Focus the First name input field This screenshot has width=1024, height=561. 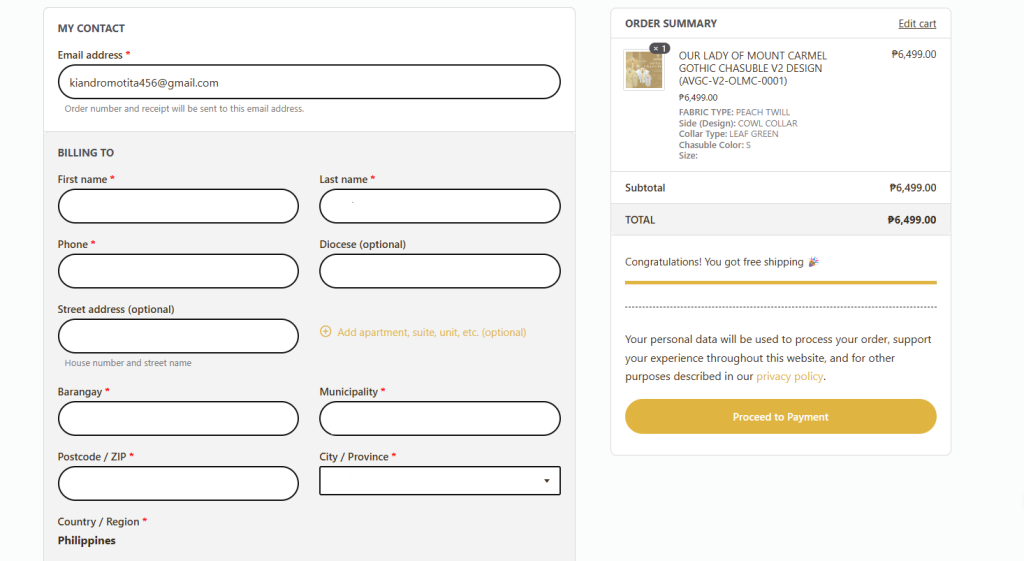tap(178, 206)
